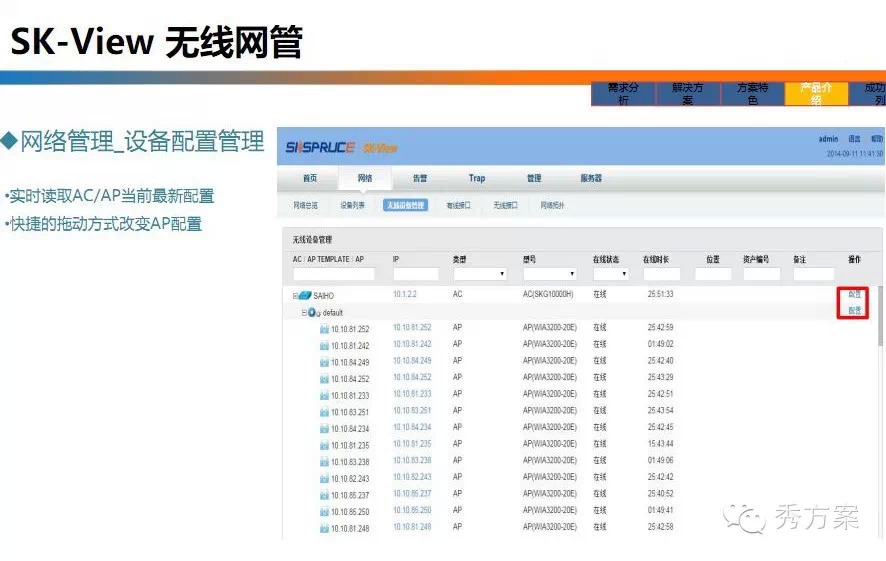
Task: Open the IP link 10.10.81.242
Action: 412,345
